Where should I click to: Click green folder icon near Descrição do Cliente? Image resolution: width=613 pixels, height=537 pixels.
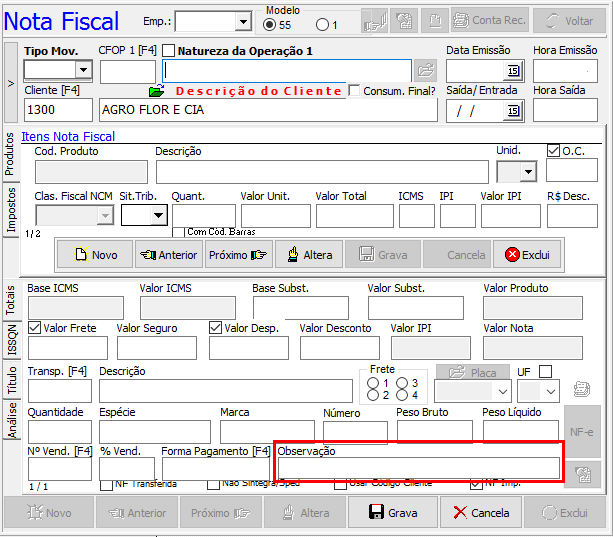tap(156, 92)
